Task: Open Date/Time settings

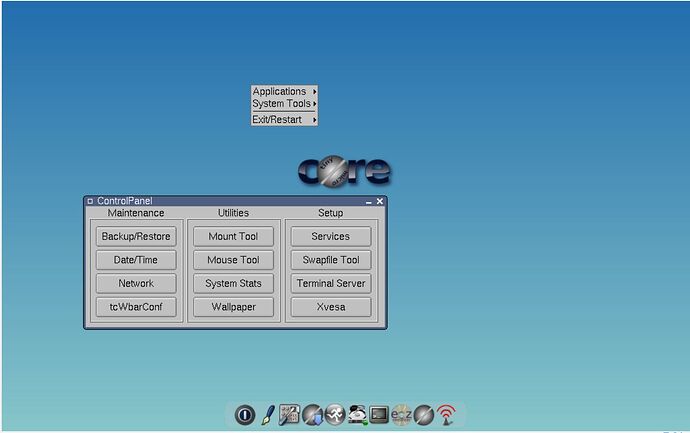Action: pos(136,260)
